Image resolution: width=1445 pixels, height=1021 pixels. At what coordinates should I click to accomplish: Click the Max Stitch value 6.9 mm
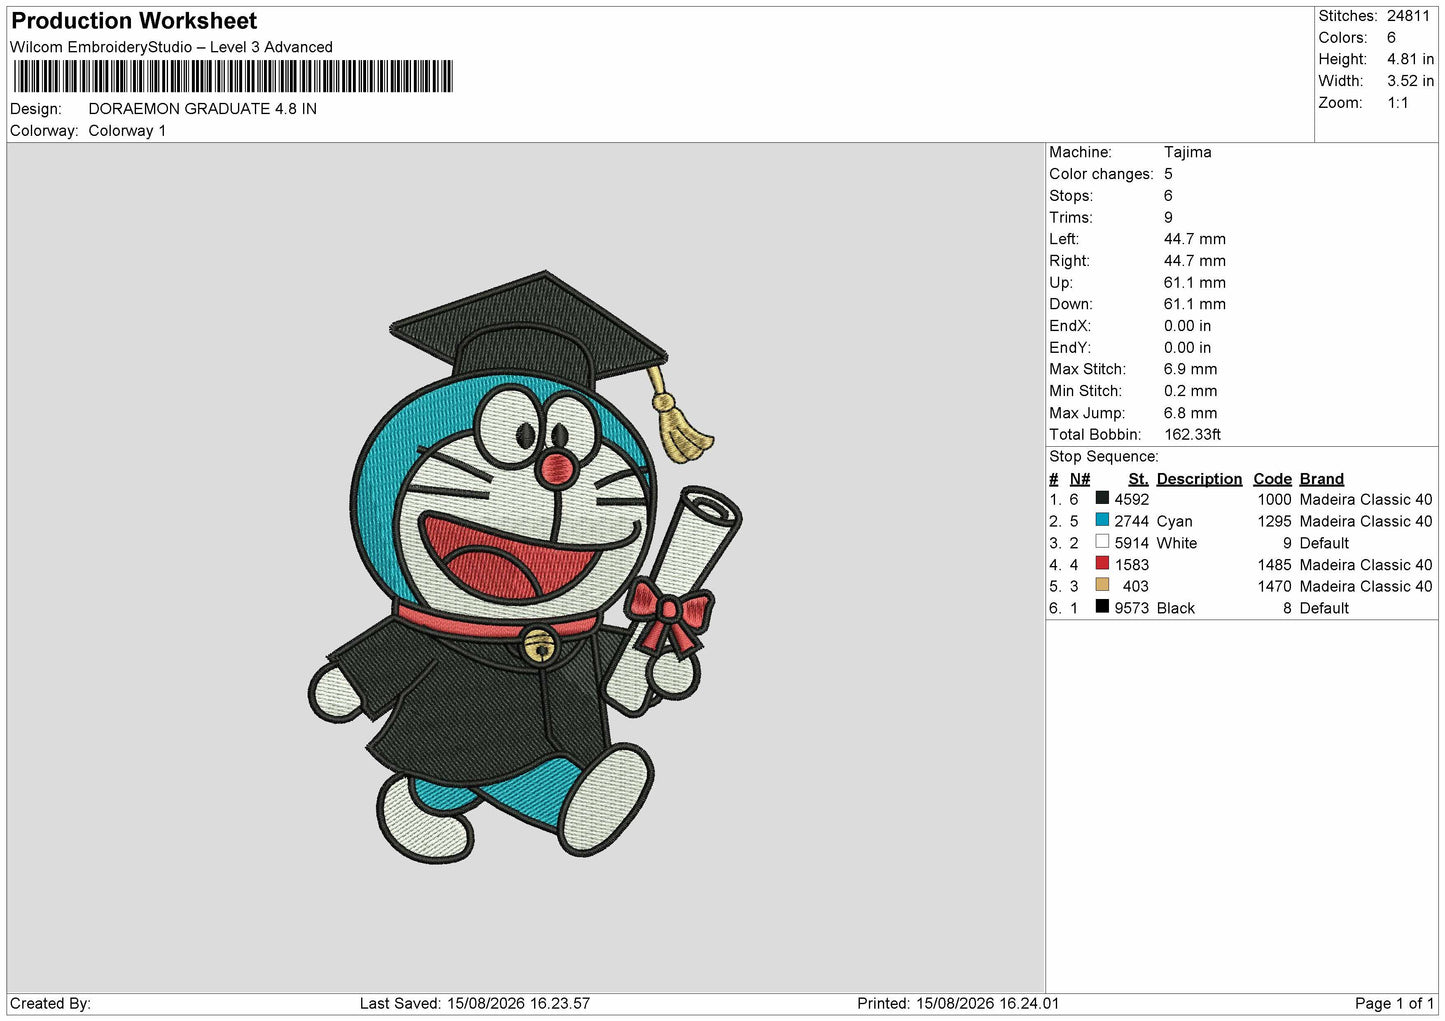pyautogui.click(x=1190, y=369)
